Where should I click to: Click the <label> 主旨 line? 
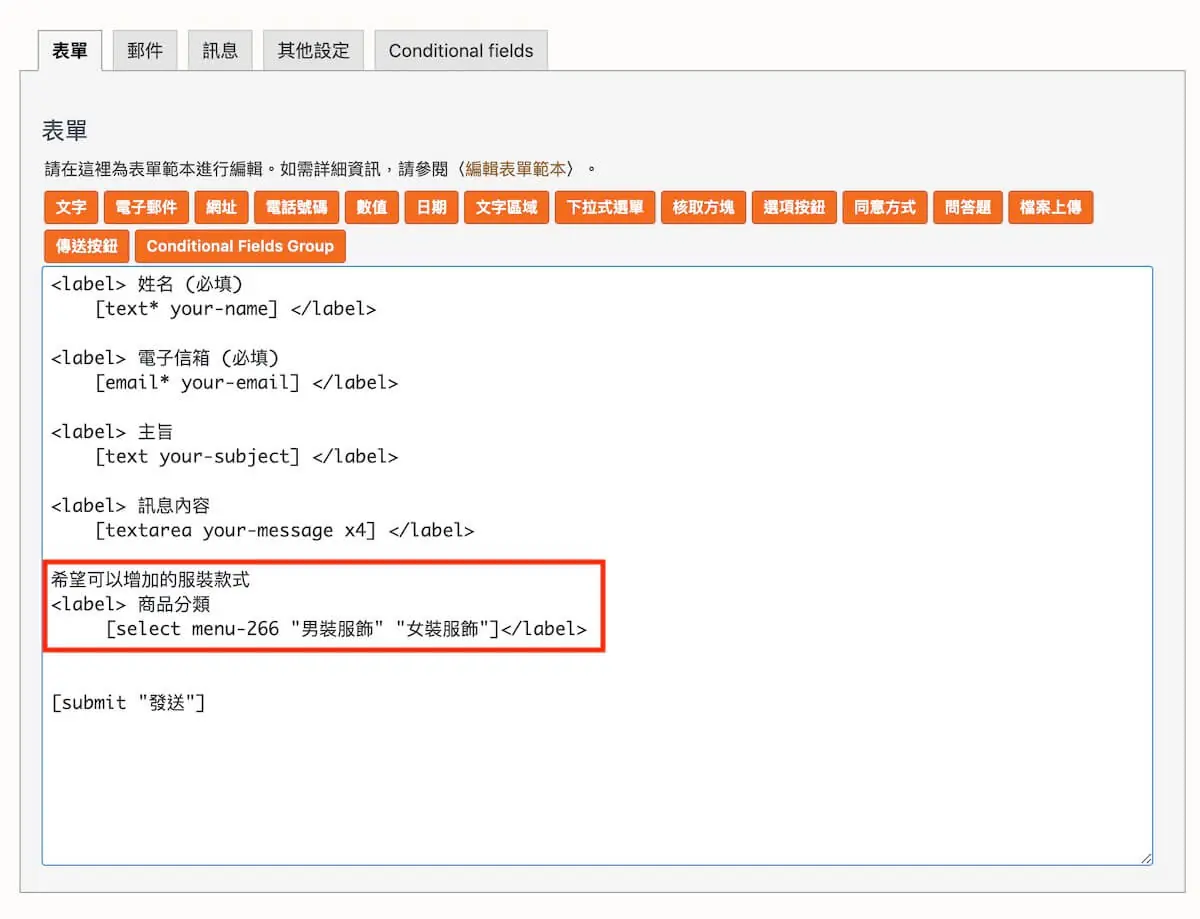click(x=112, y=432)
